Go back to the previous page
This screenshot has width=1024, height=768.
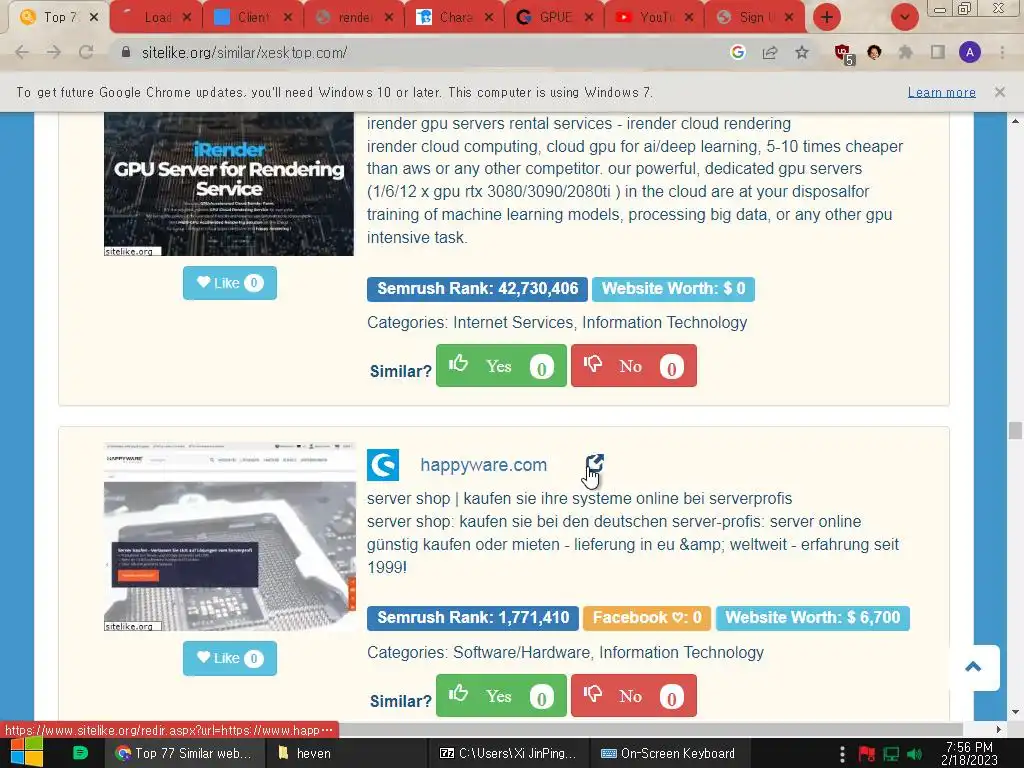pos(22,52)
